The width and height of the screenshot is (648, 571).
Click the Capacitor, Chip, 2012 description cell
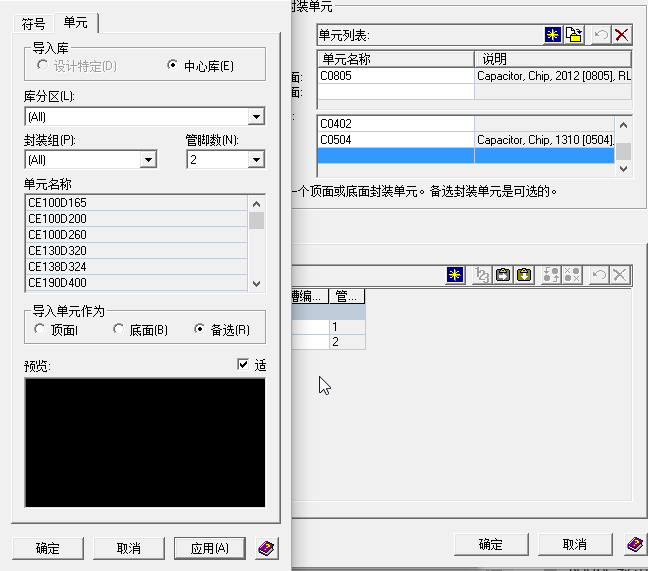coord(553,76)
